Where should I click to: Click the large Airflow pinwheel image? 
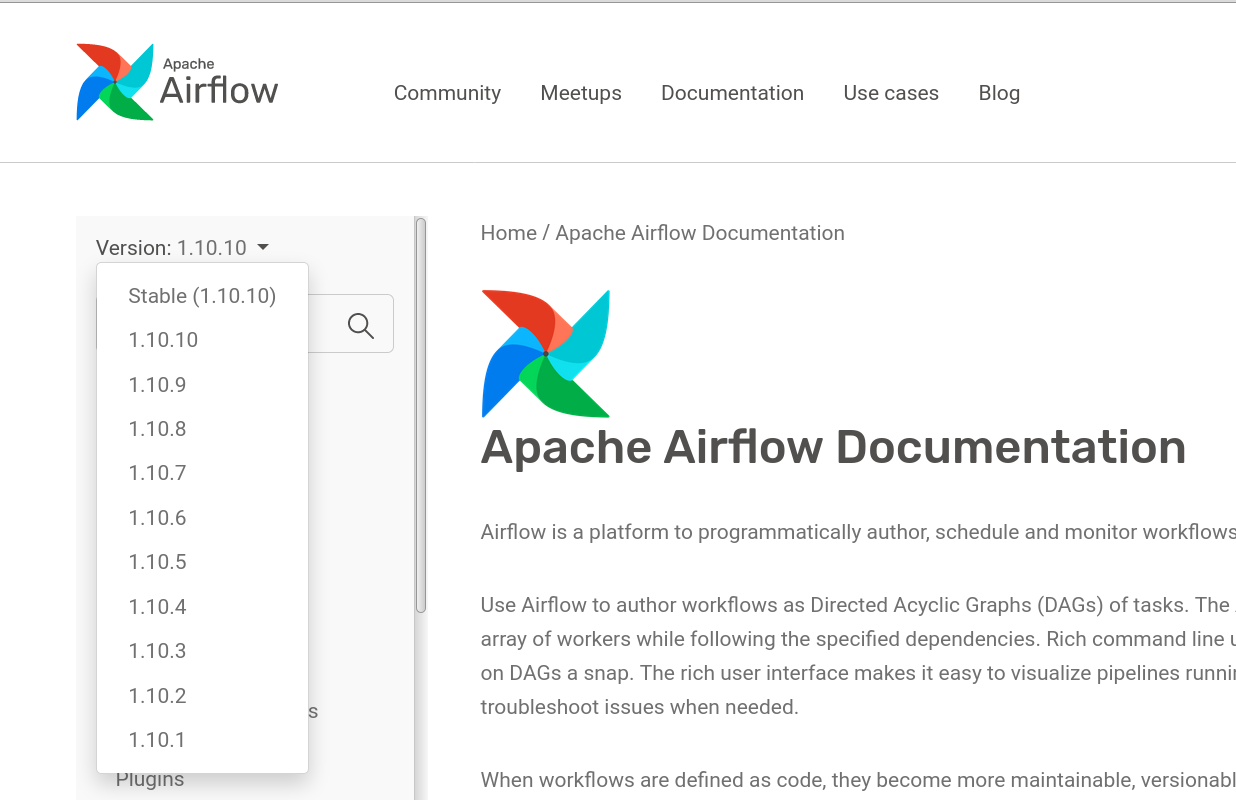[546, 353]
